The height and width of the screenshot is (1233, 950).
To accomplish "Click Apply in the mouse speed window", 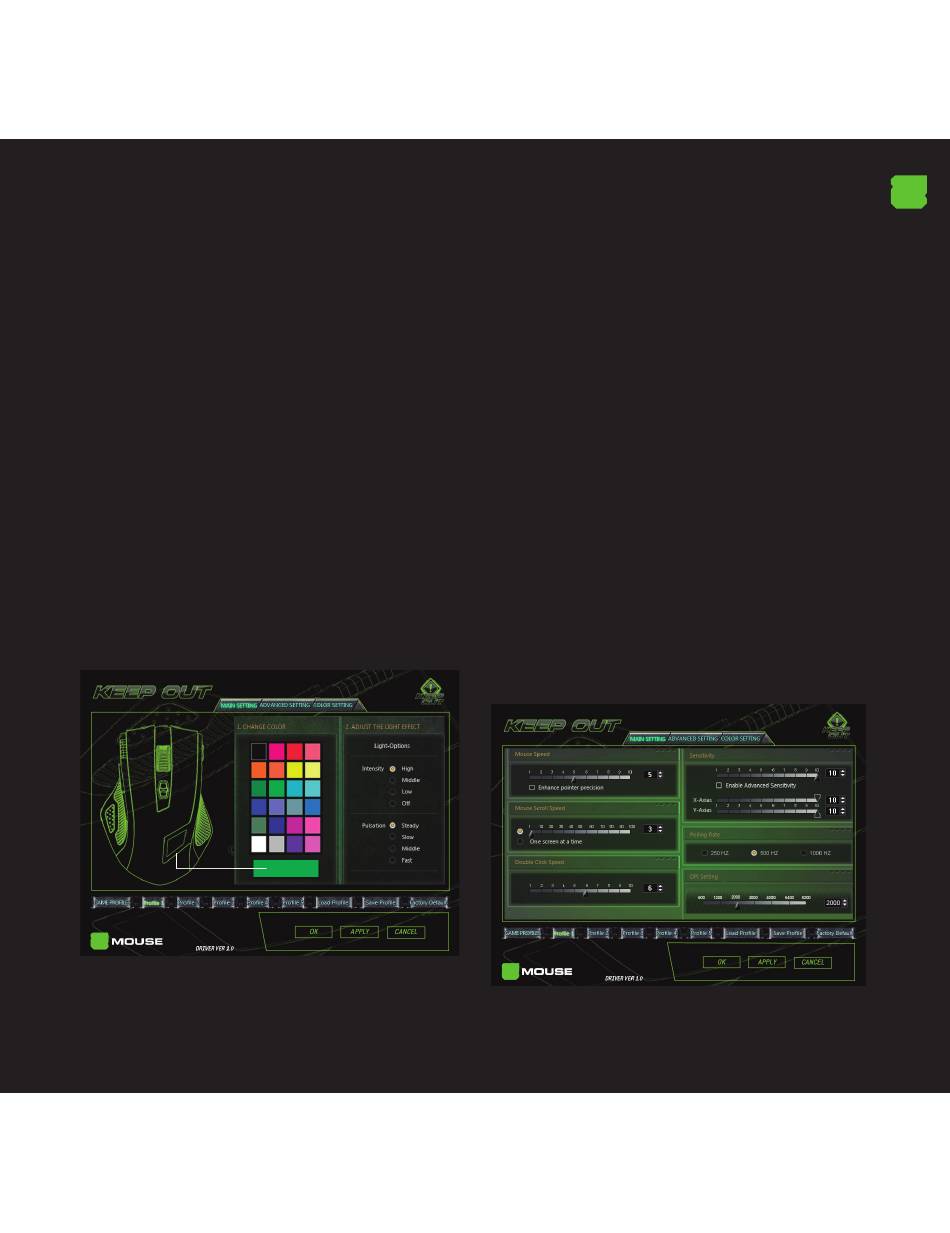I will pyautogui.click(x=767, y=962).
